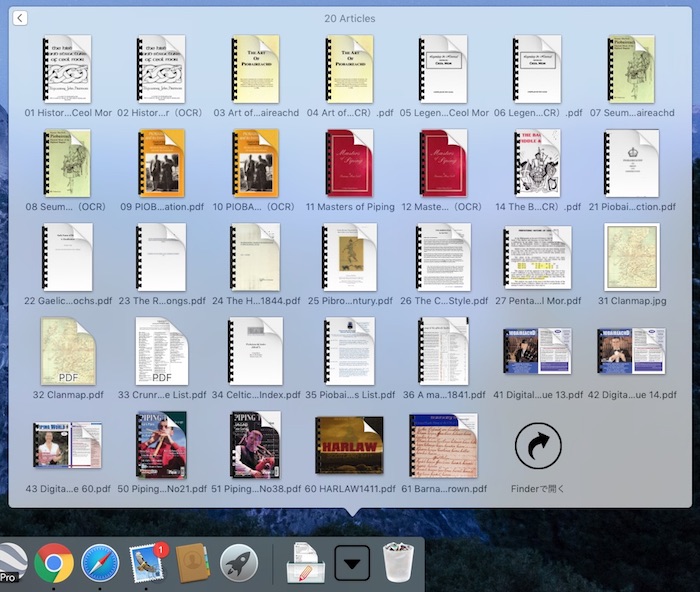Open 02 Histor...r (OCR) document
This screenshot has width=700, height=592.
point(161,70)
